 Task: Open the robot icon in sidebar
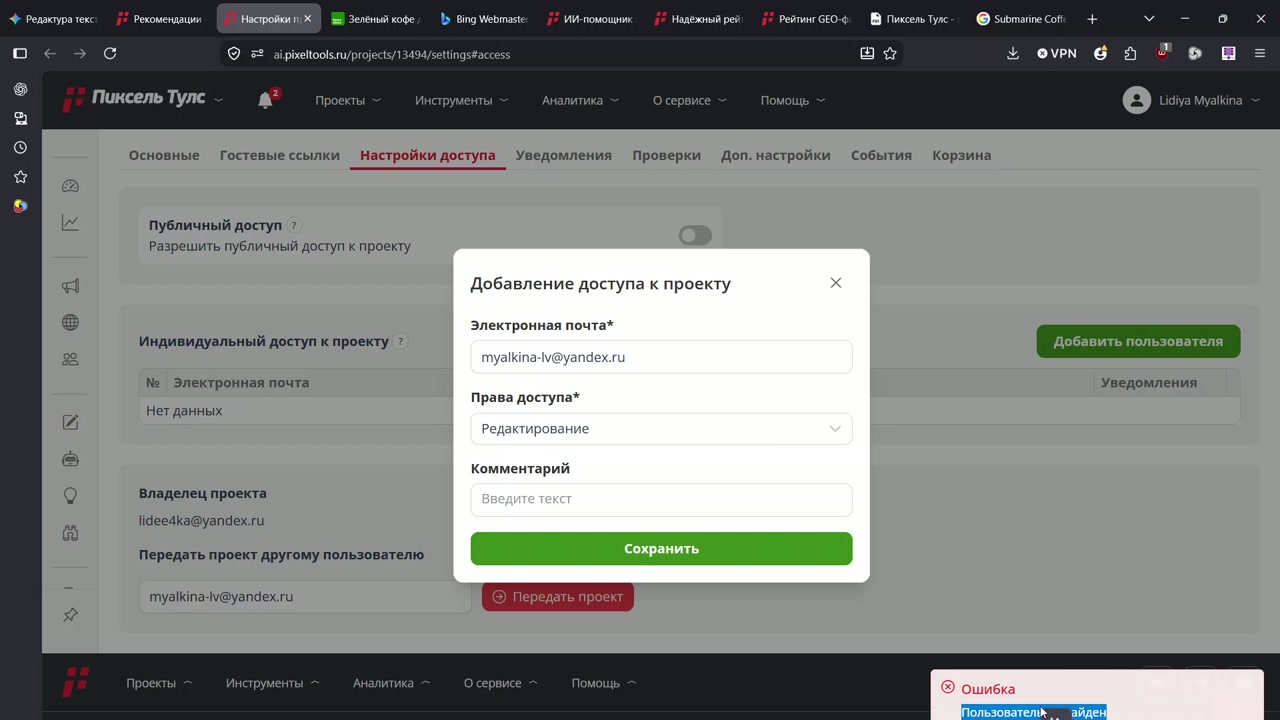(x=70, y=459)
